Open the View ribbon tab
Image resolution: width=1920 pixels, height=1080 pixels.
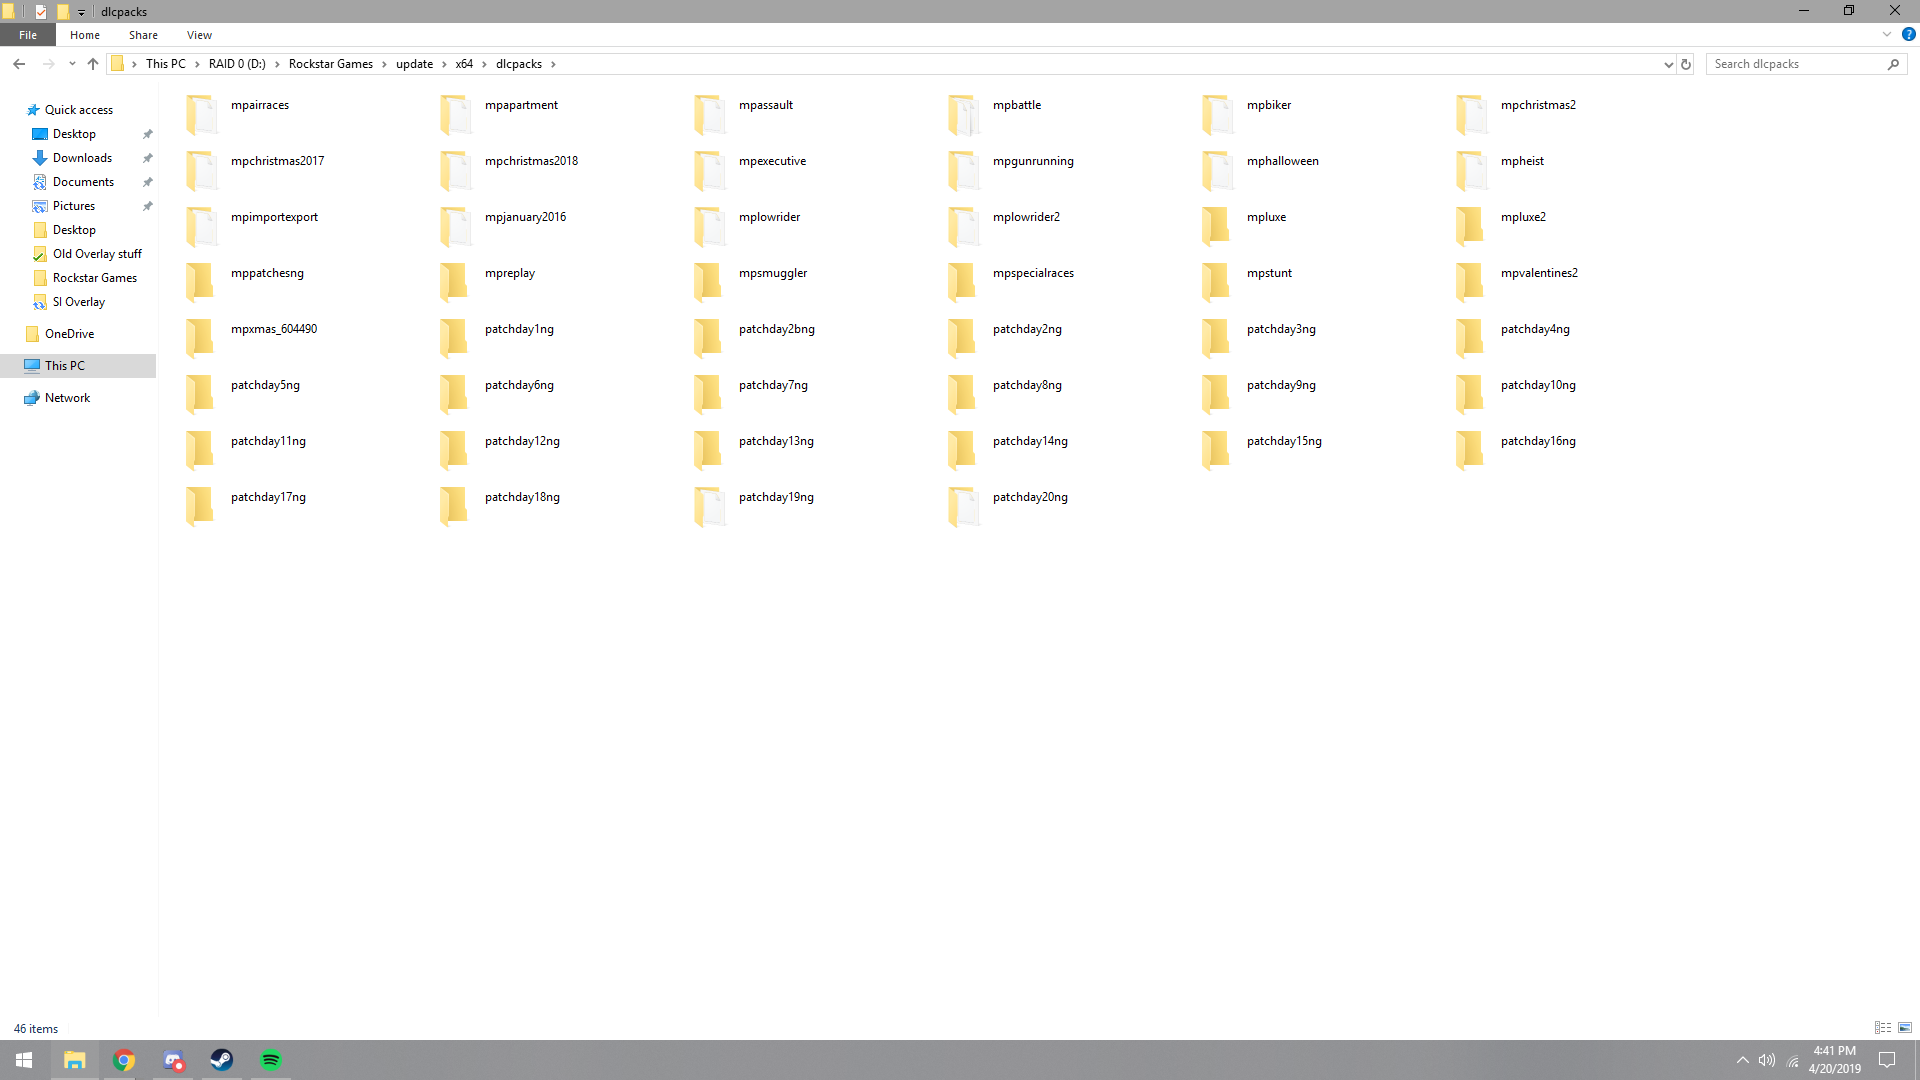click(x=199, y=35)
